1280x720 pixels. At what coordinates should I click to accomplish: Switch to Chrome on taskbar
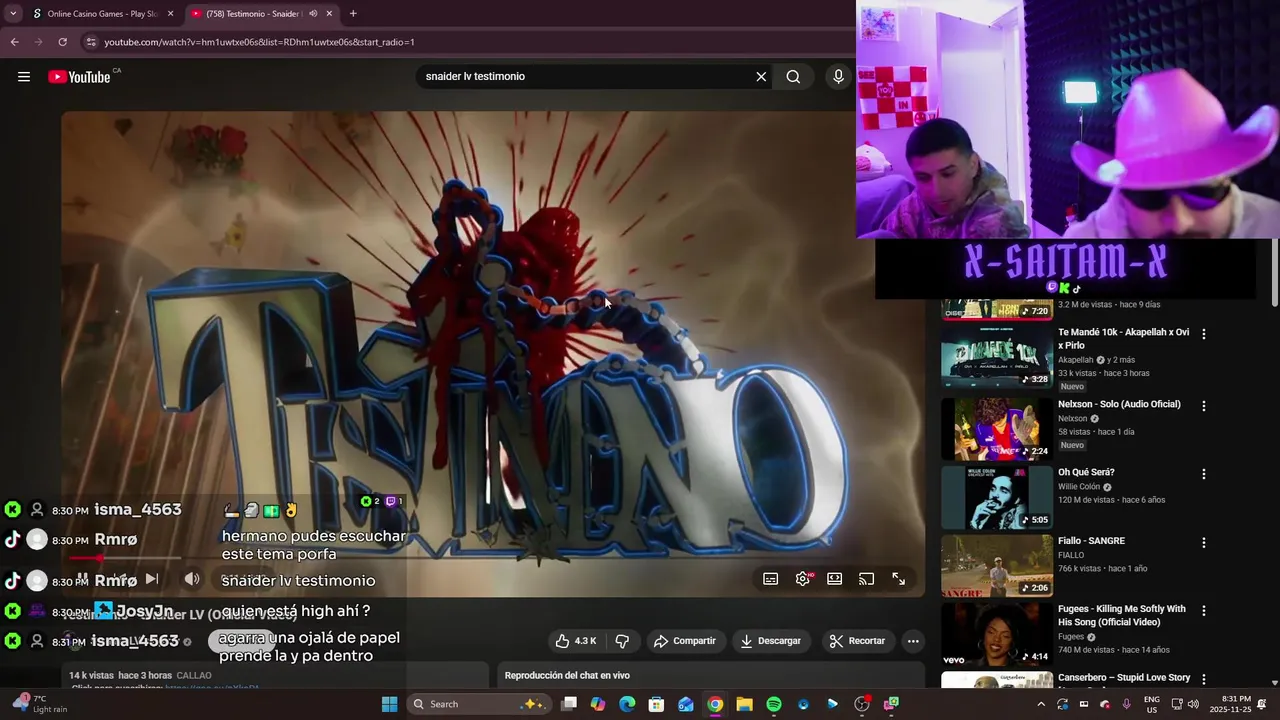(715, 704)
